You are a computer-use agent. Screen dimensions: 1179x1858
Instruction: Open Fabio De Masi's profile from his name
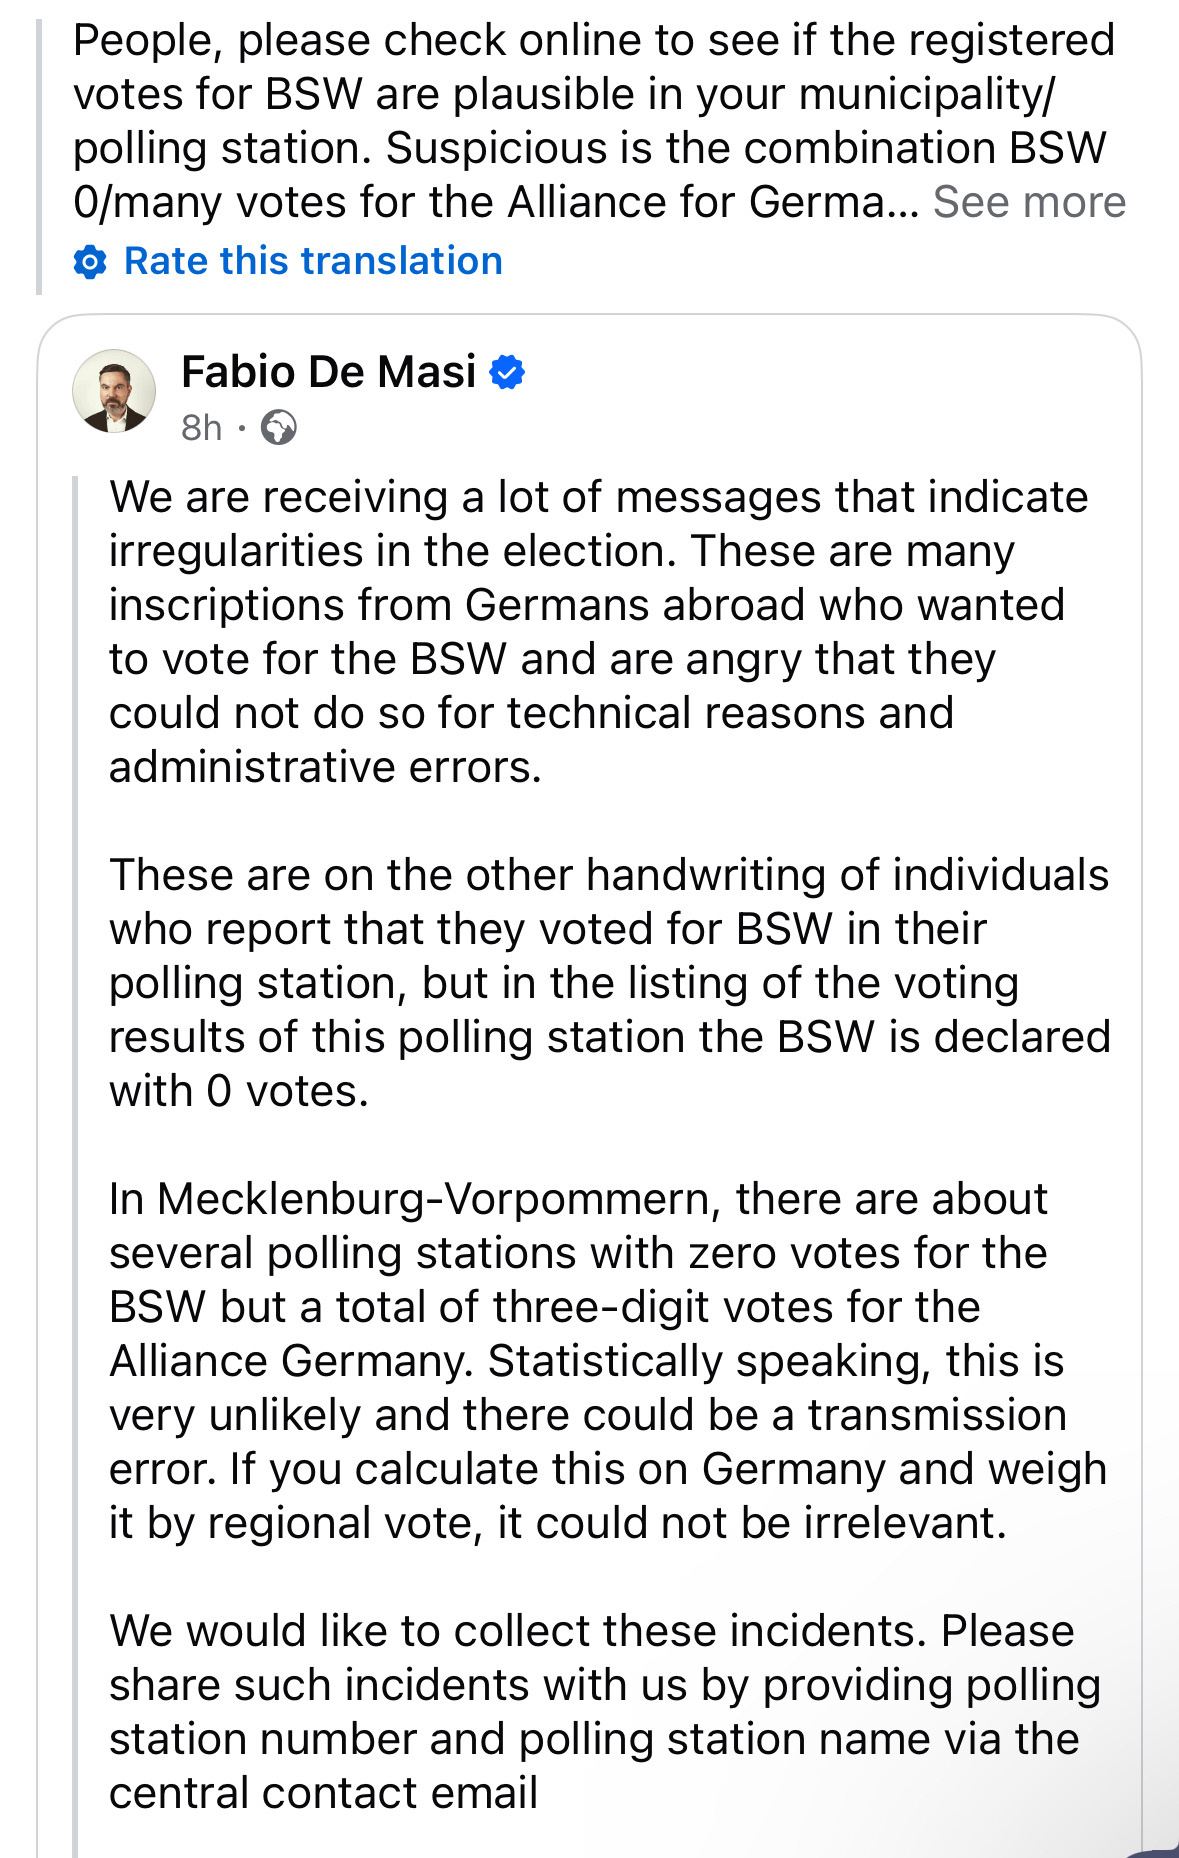[x=328, y=371]
